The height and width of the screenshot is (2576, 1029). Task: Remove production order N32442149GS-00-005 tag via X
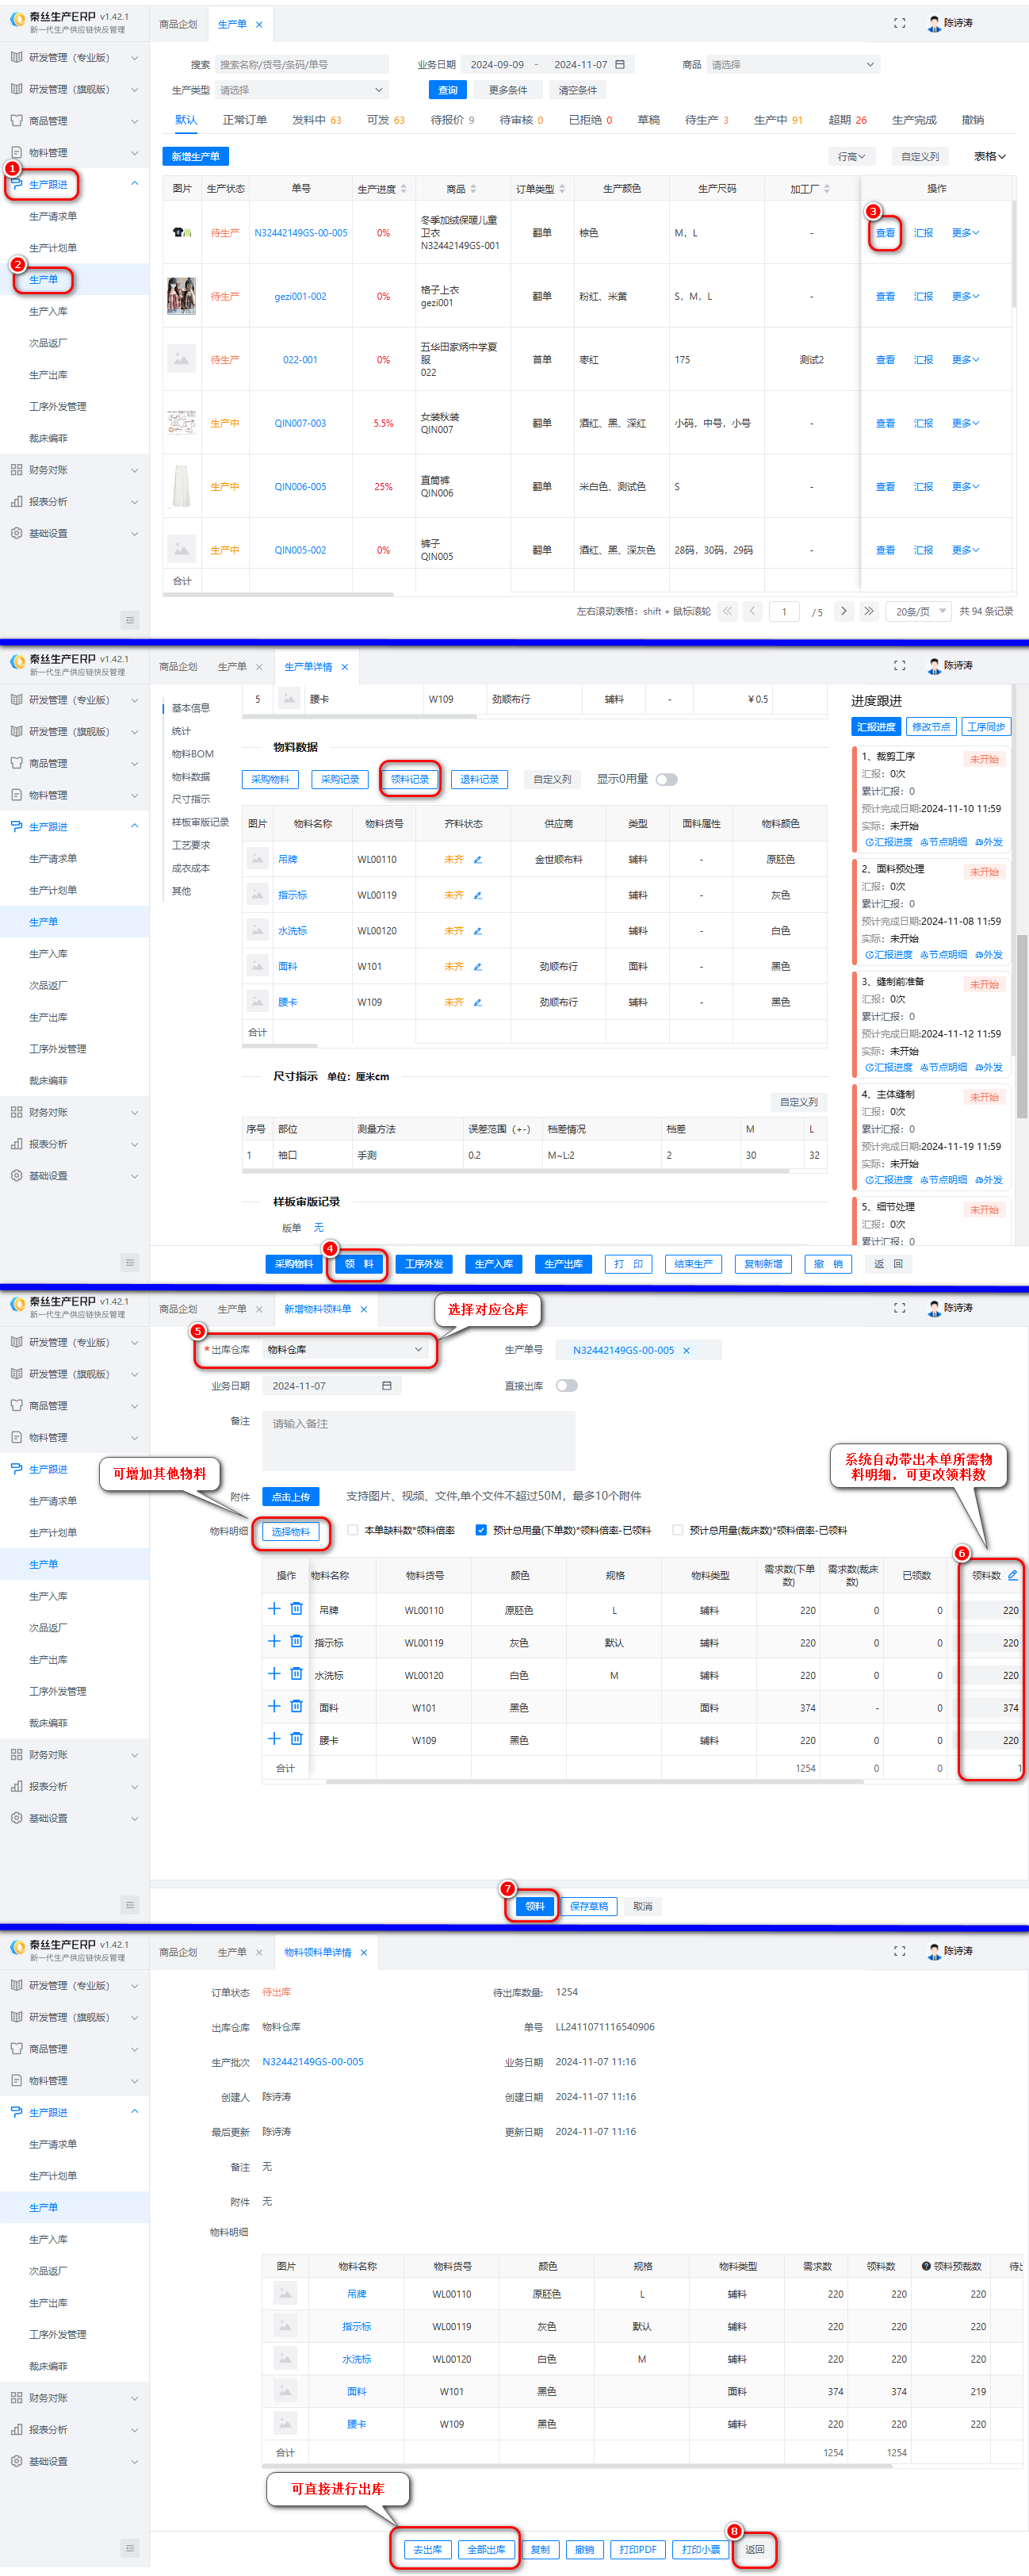click(686, 1350)
